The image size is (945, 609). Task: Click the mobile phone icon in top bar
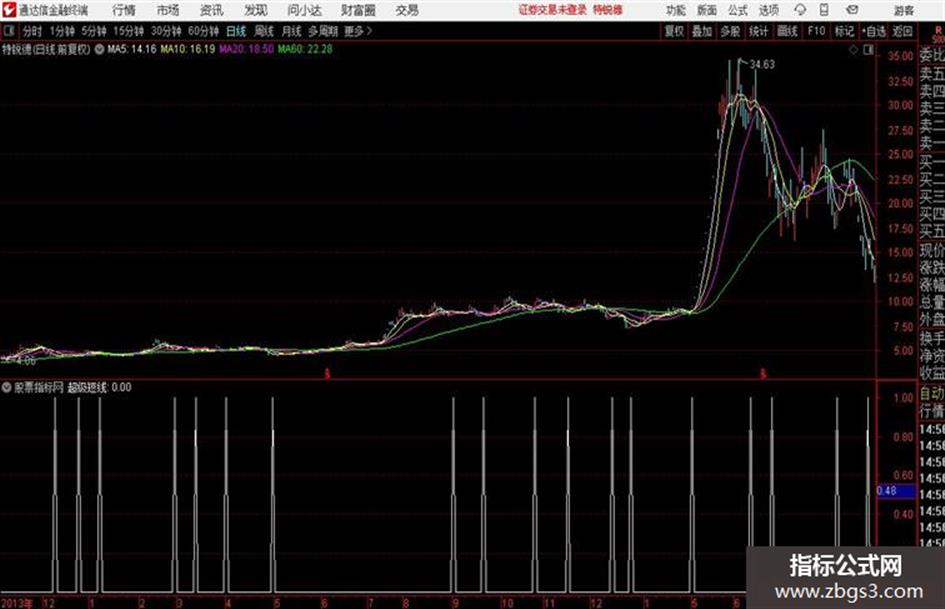pyautogui.click(x=824, y=10)
